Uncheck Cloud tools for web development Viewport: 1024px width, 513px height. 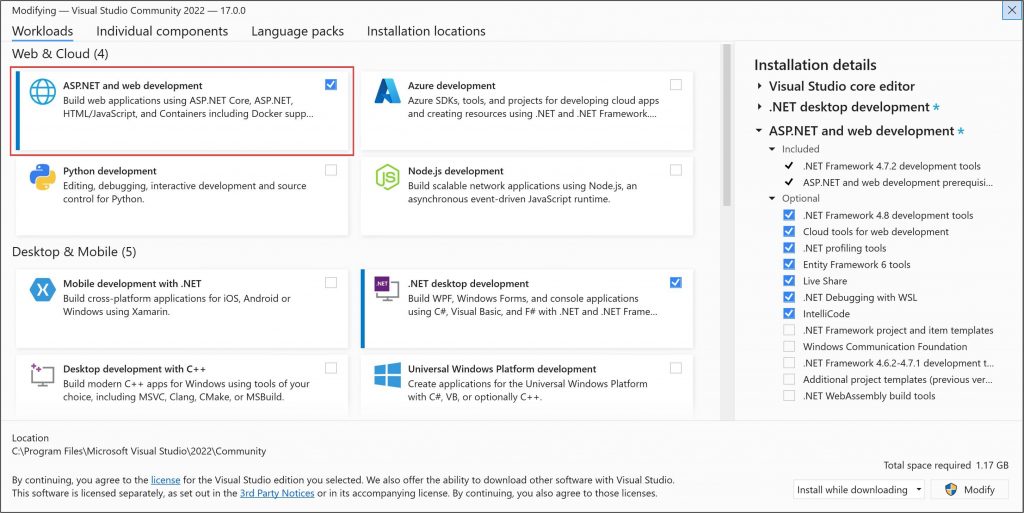tap(789, 231)
